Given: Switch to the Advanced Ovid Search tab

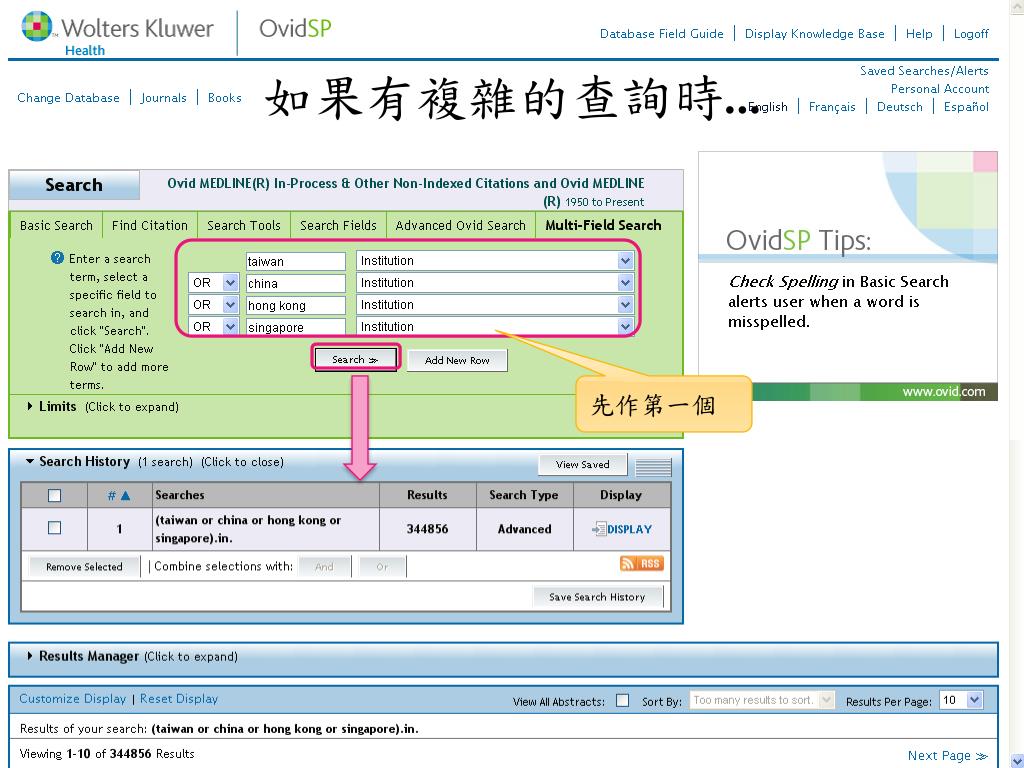Looking at the screenshot, I should click(460, 225).
